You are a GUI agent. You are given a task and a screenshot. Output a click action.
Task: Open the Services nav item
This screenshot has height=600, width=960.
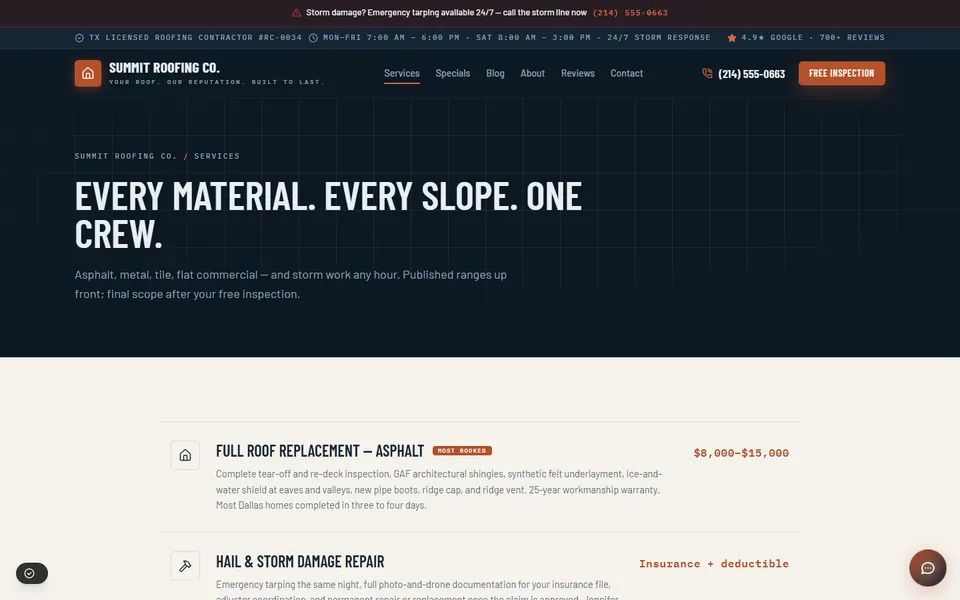pyautogui.click(x=402, y=73)
